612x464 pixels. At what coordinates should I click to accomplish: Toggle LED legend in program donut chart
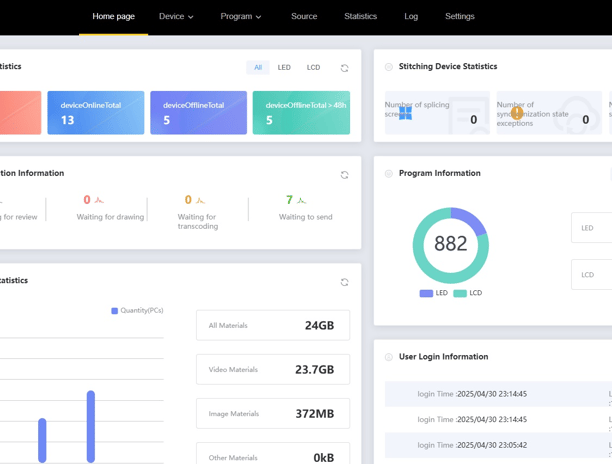(x=434, y=293)
